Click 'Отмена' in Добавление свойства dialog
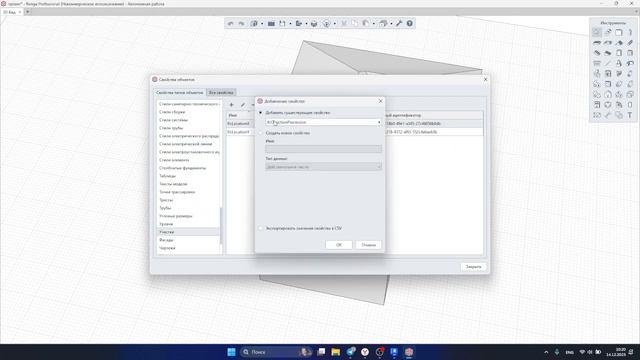 click(369, 245)
